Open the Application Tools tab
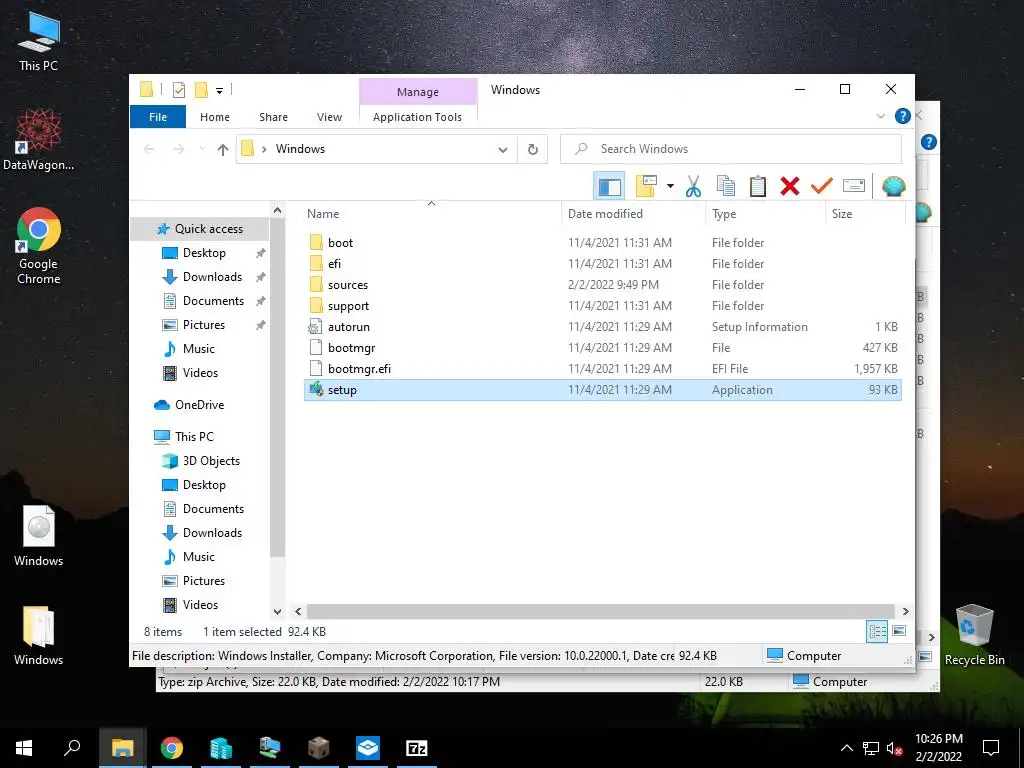The width and height of the screenshot is (1024, 768). [x=417, y=117]
